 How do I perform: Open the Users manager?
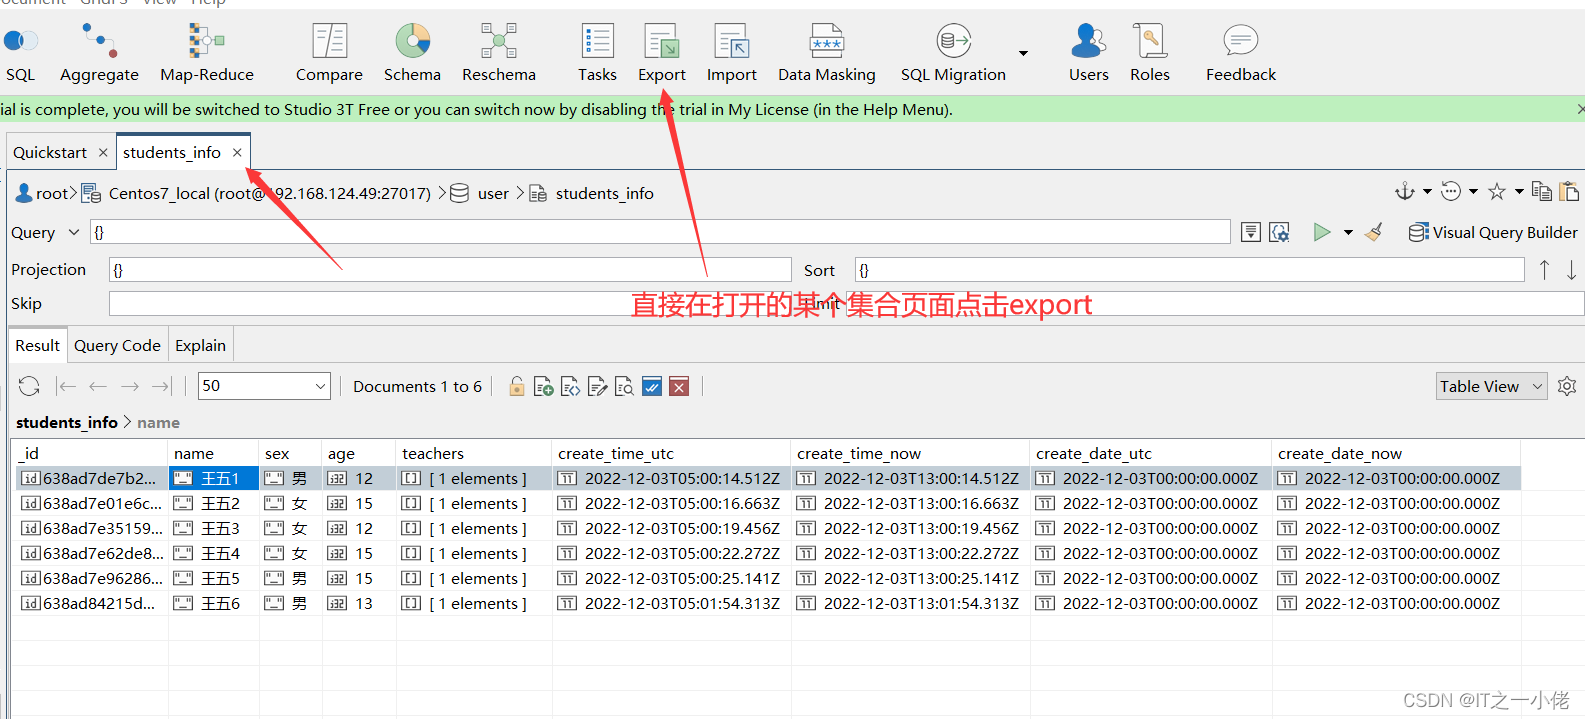[1089, 54]
